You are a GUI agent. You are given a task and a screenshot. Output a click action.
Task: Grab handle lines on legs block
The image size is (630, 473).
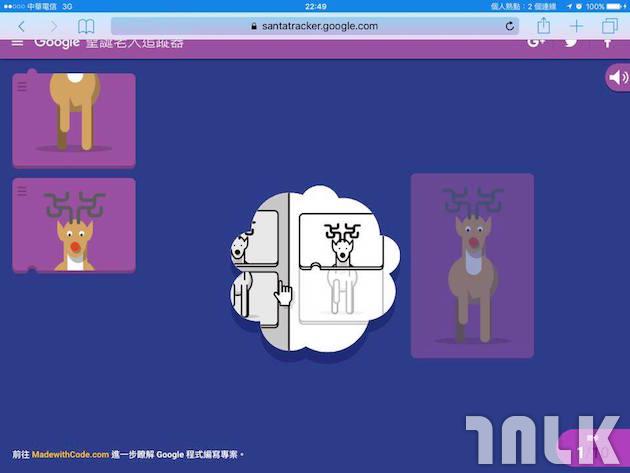pyautogui.click(x=22, y=86)
